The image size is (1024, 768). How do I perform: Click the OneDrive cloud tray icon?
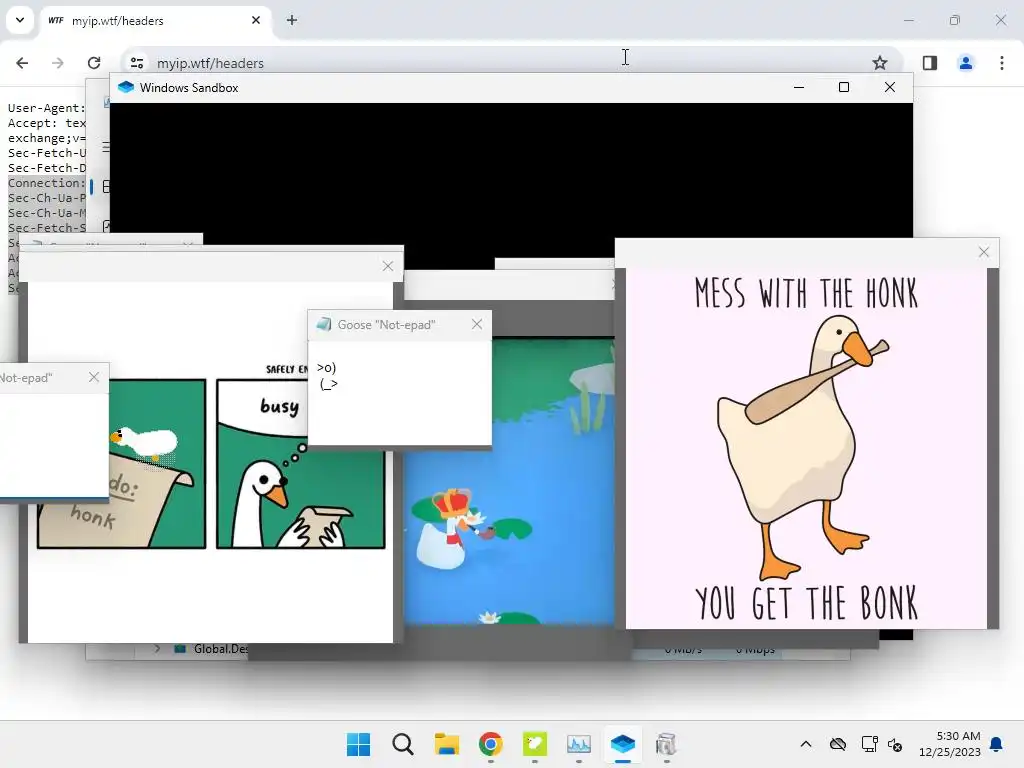(x=838, y=744)
